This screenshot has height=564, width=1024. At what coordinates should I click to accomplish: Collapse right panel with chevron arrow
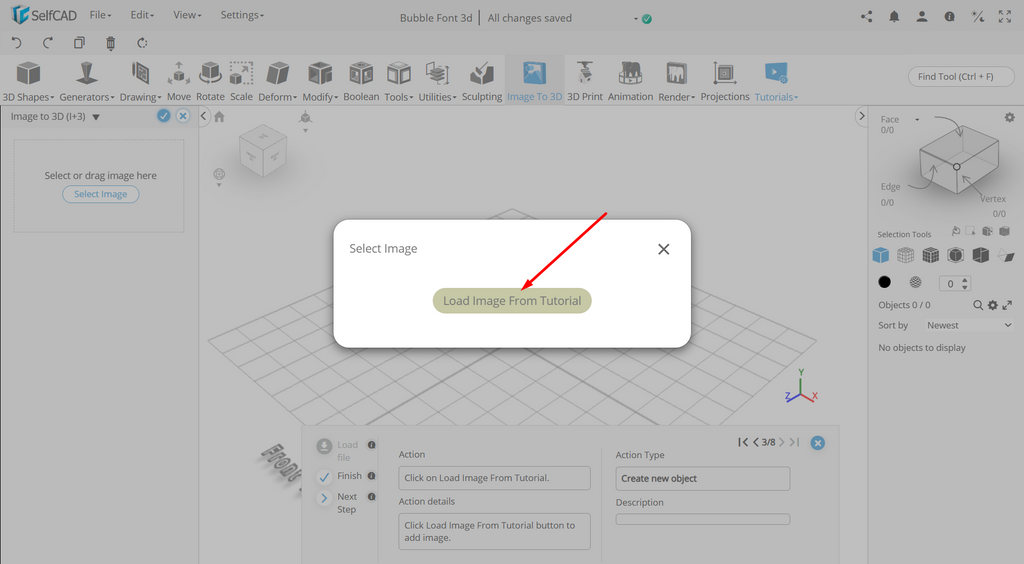tap(861, 116)
